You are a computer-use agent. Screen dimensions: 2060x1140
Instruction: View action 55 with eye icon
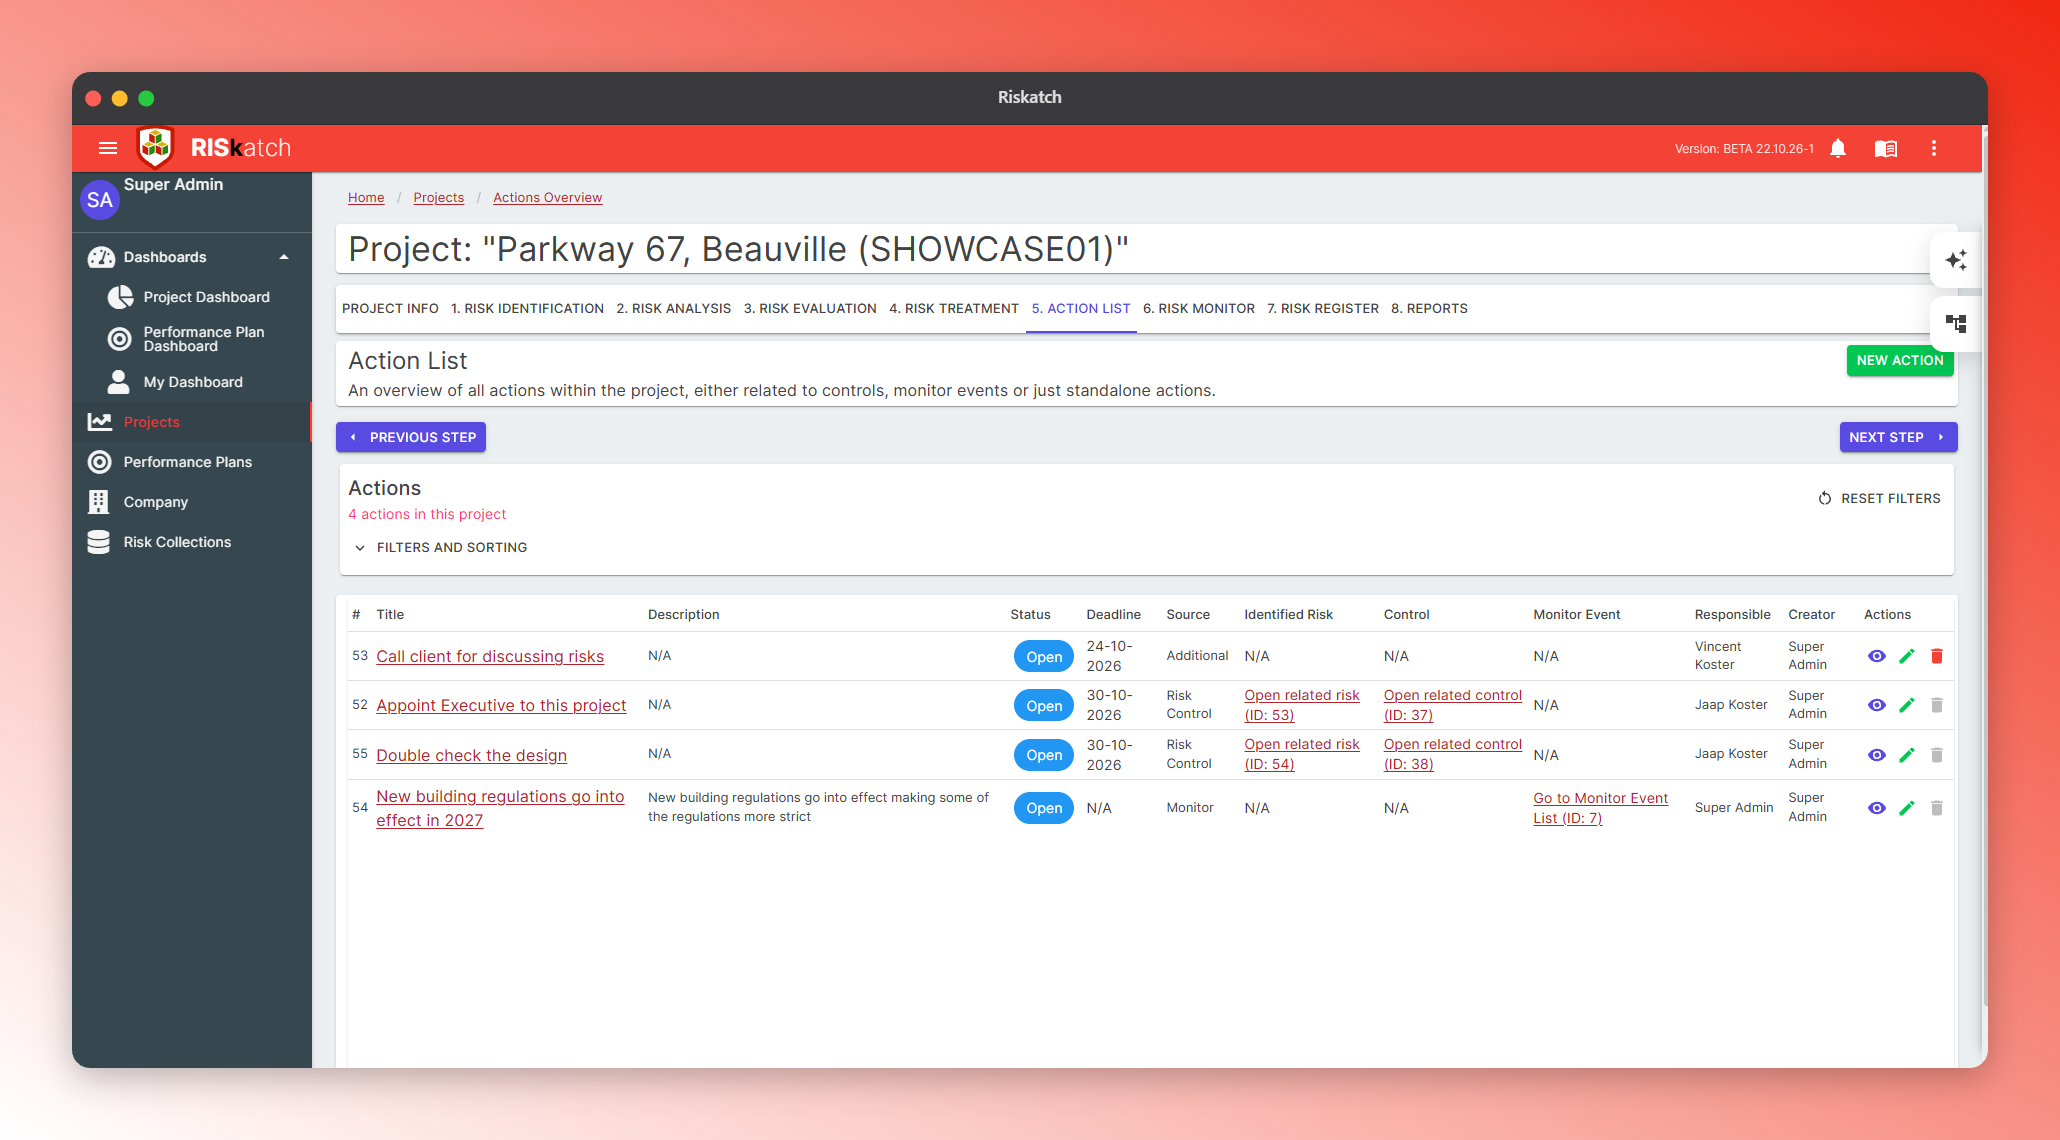[x=1877, y=755]
